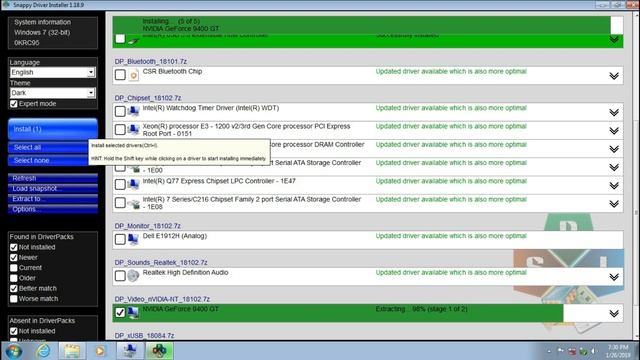
Task: Click the Refresh menu item
Action: 53,178
